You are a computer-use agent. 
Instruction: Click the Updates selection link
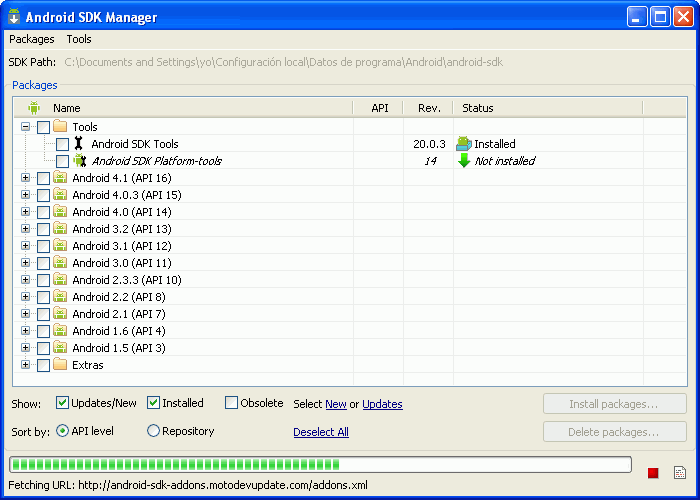pyautogui.click(x=382, y=404)
